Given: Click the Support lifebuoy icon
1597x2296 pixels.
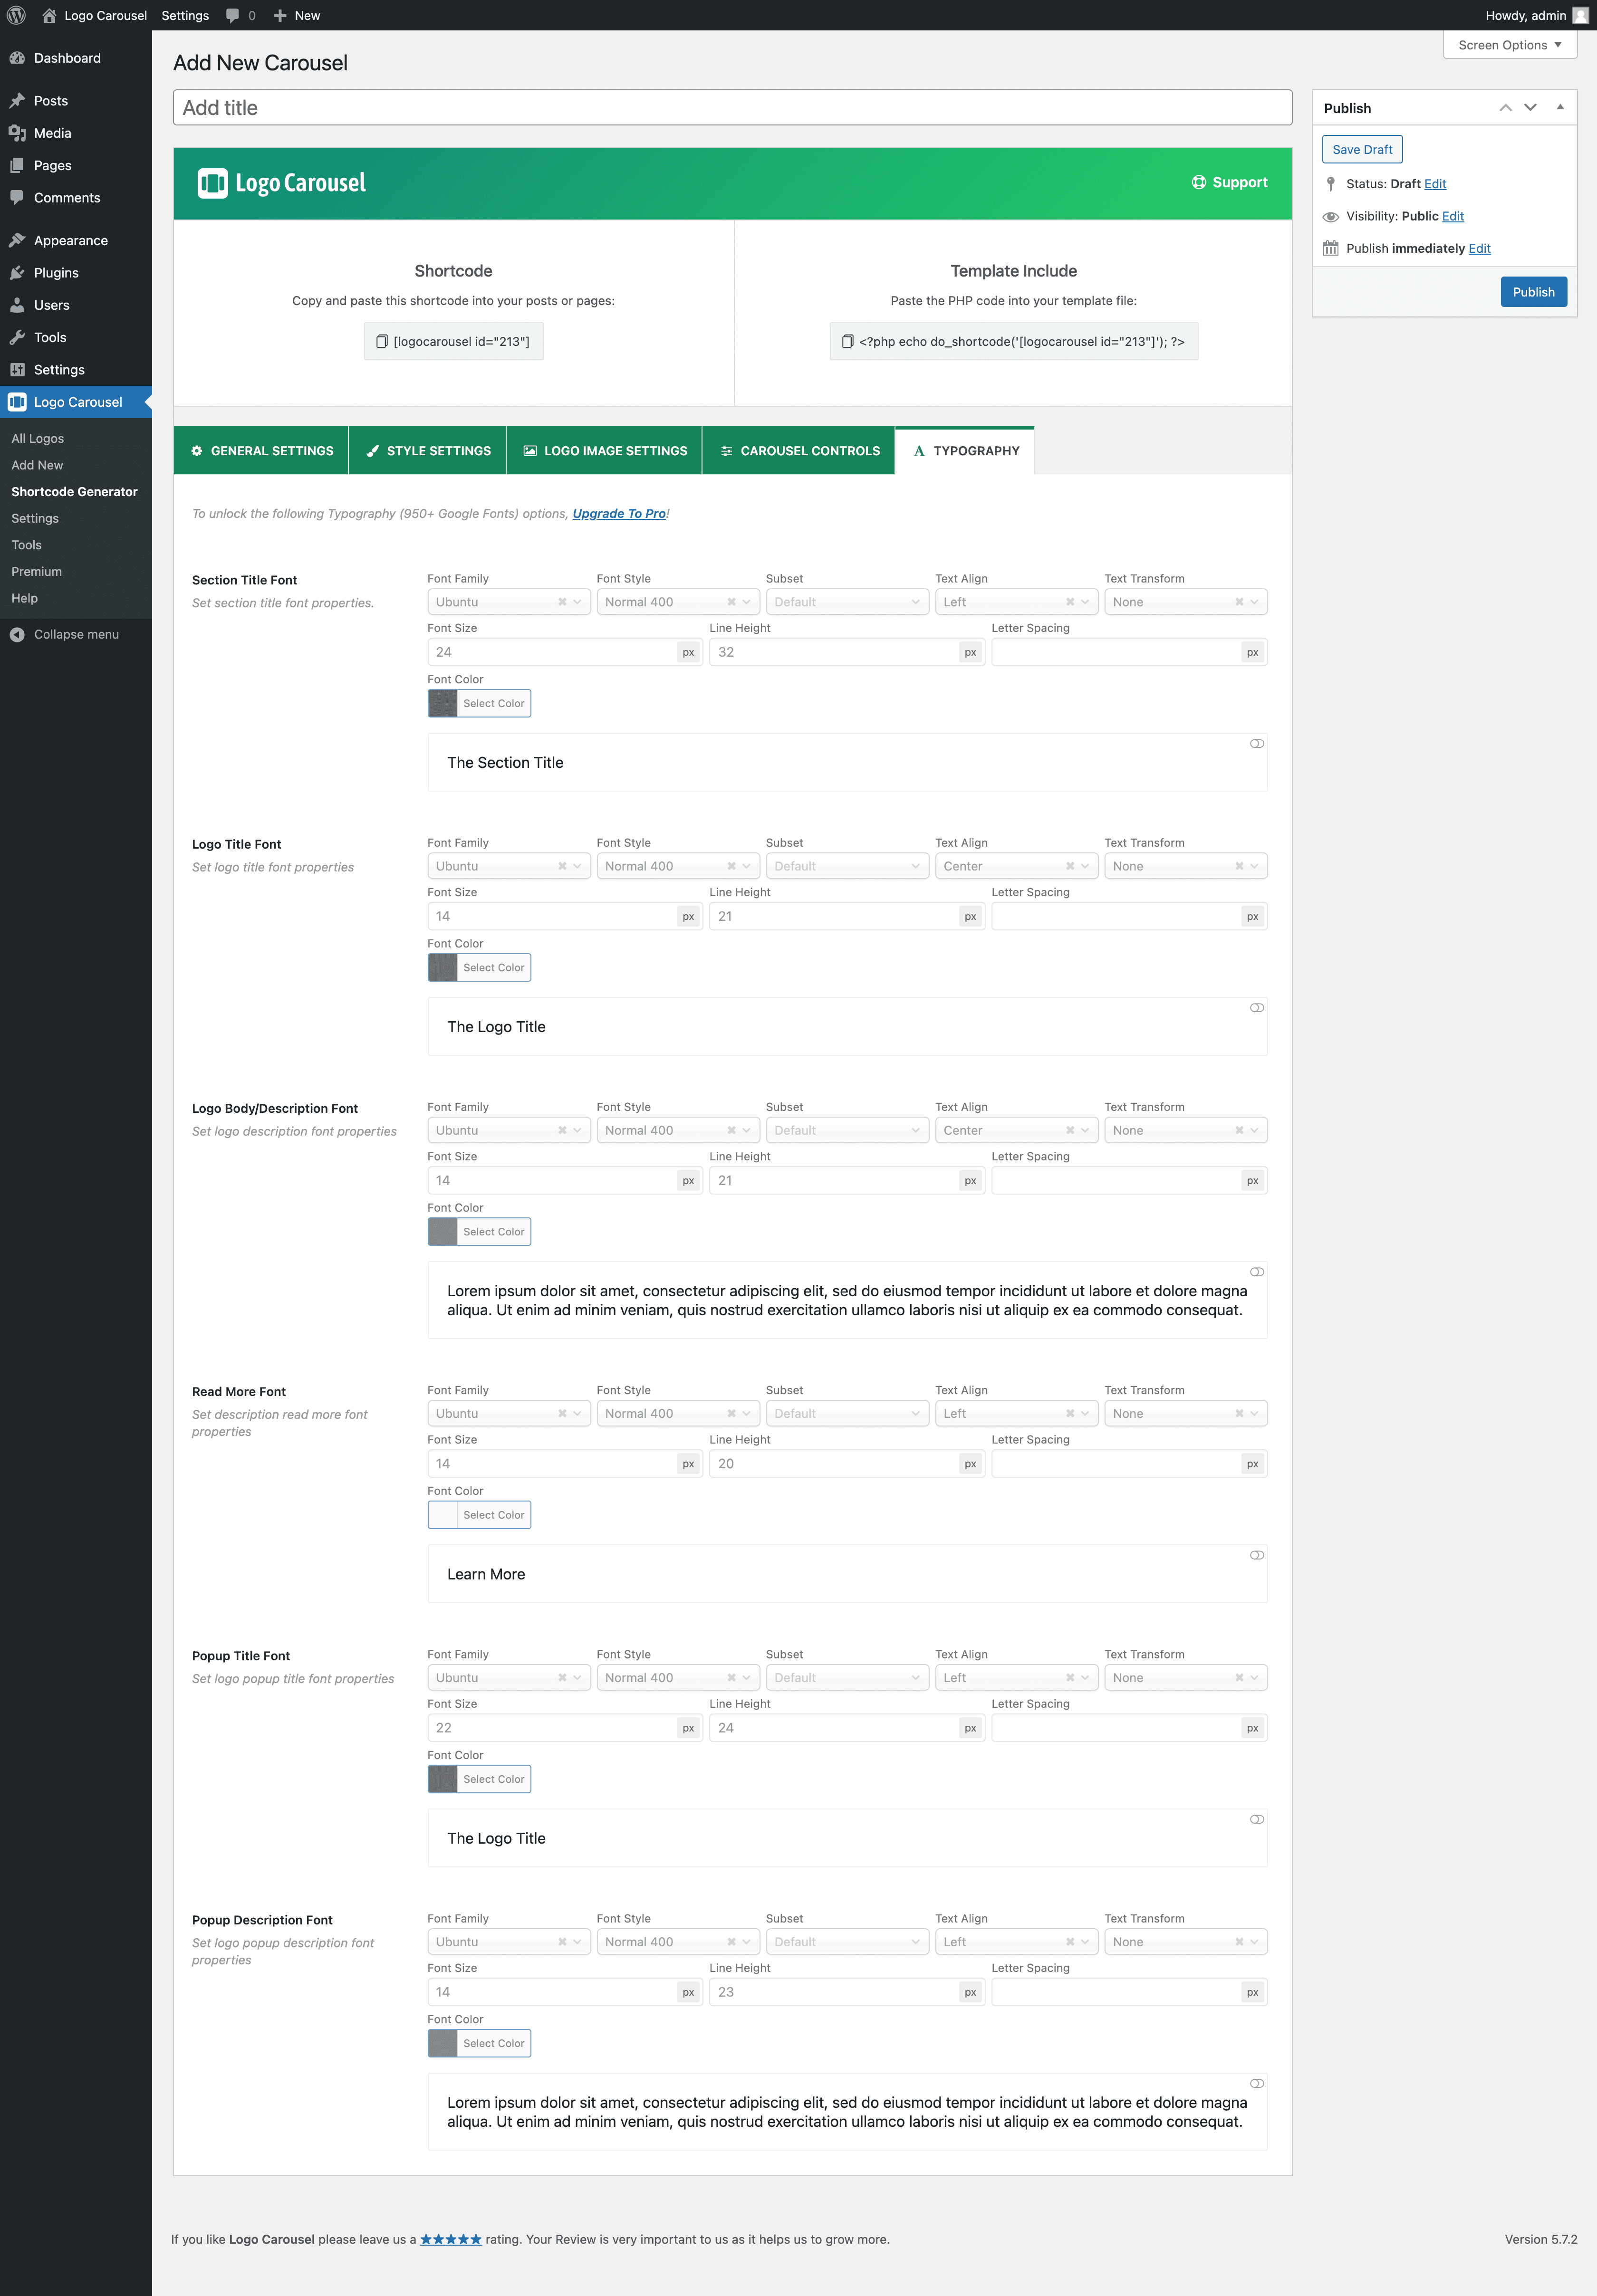Looking at the screenshot, I should coord(1198,182).
